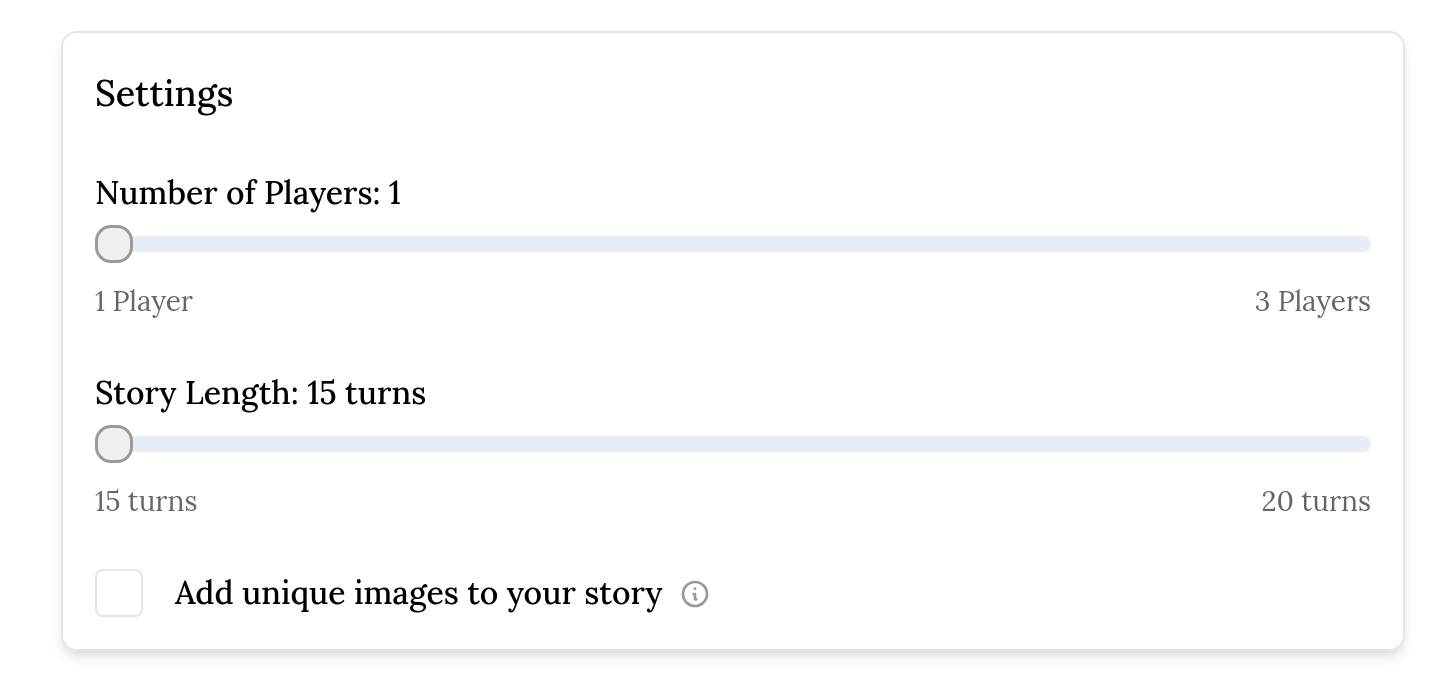Click the midpoint of the players slider track
This screenshot has width=1439, height=682.
tap(733, 244)
